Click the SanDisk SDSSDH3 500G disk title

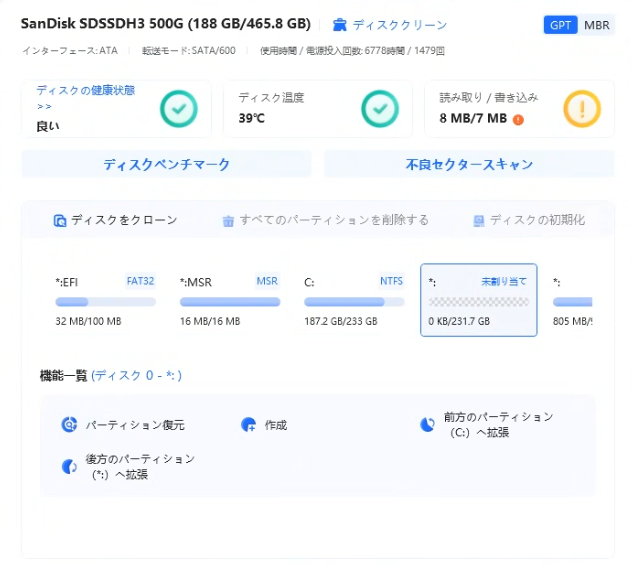[x=166, y=24]
